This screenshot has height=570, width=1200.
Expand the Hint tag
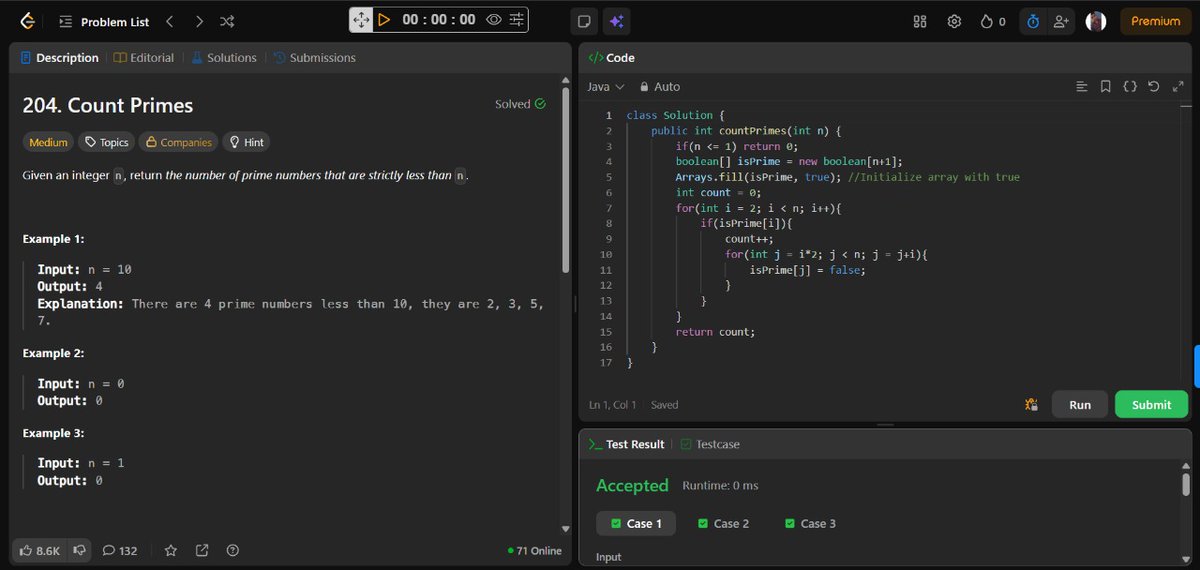pos(246,142)
